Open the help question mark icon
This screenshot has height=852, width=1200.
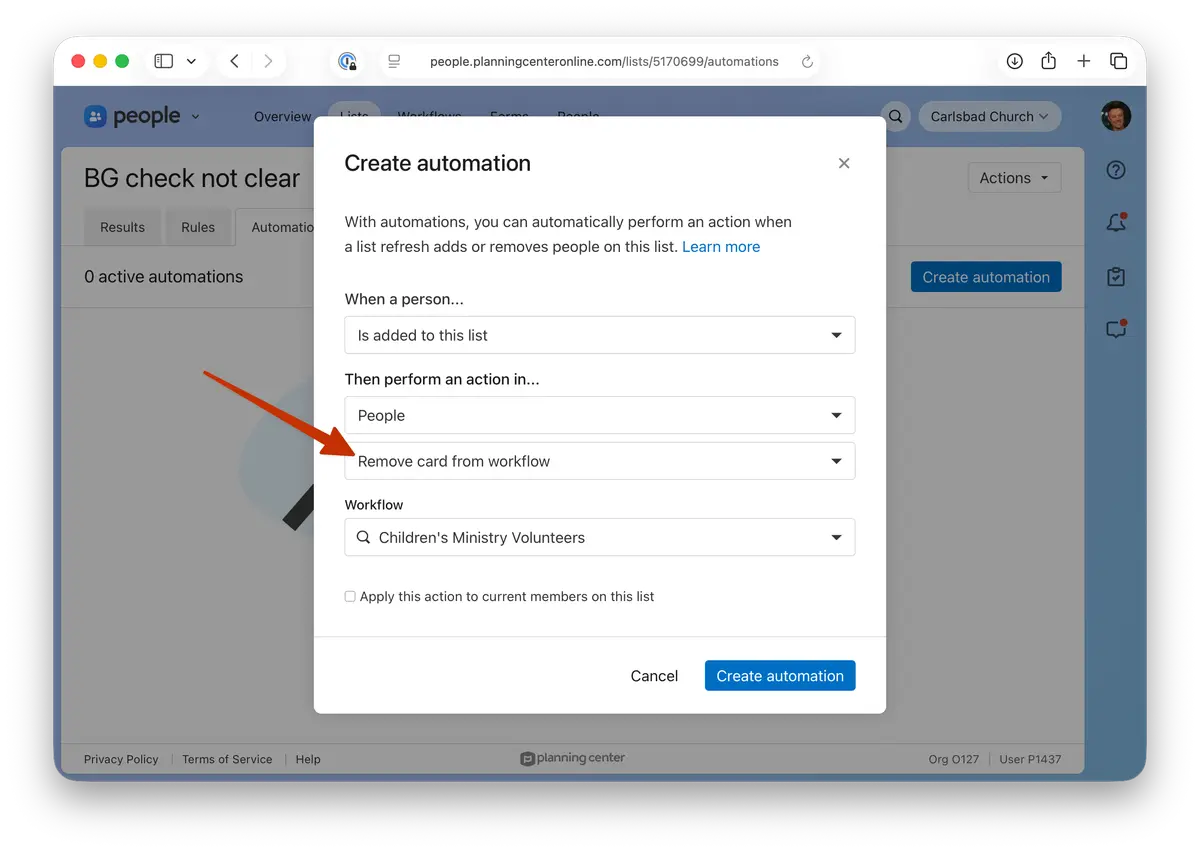coord(1116,170)
